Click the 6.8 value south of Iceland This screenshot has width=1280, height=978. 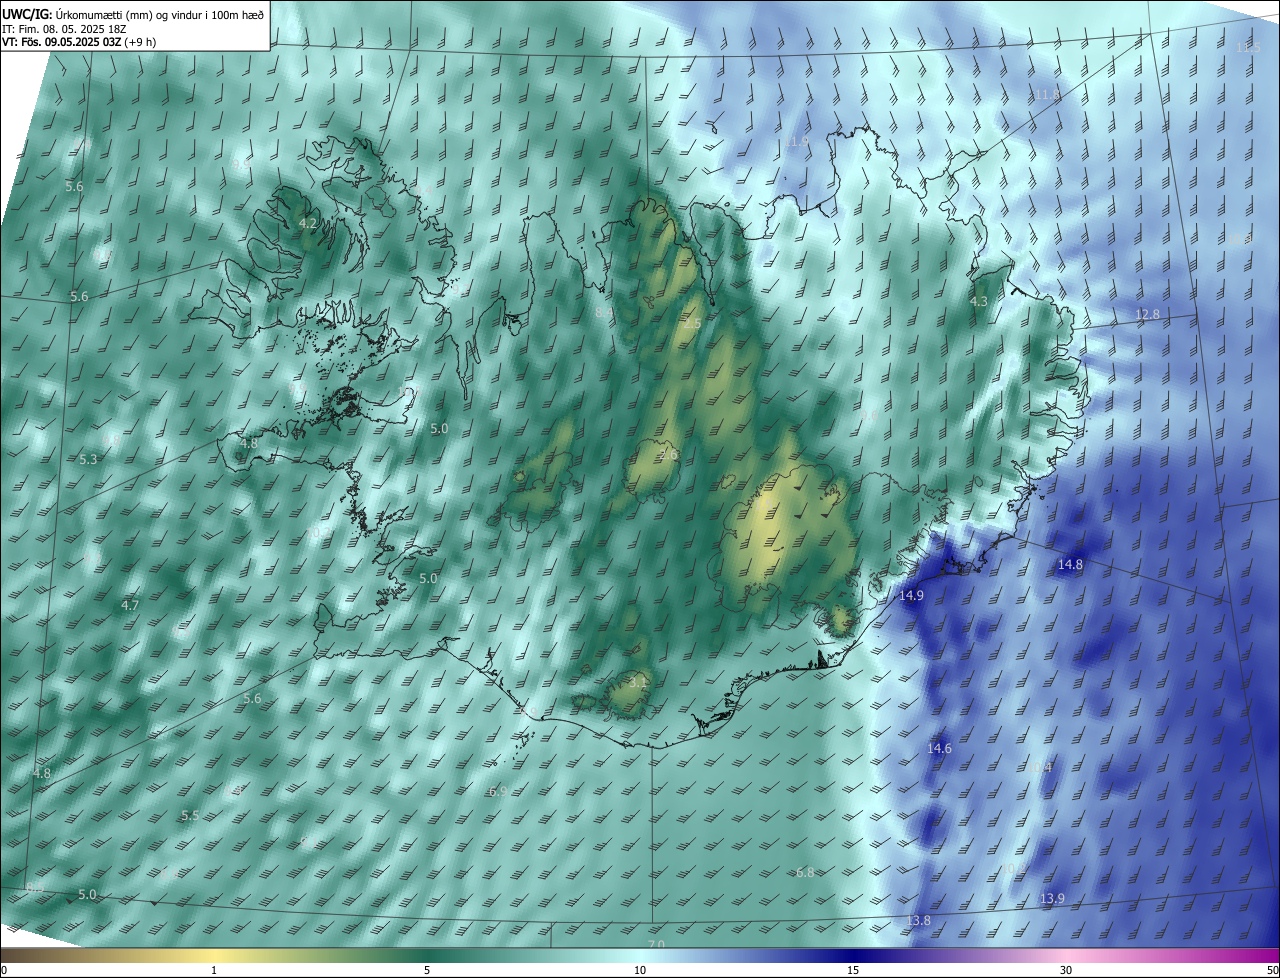(x=804, y=873)
